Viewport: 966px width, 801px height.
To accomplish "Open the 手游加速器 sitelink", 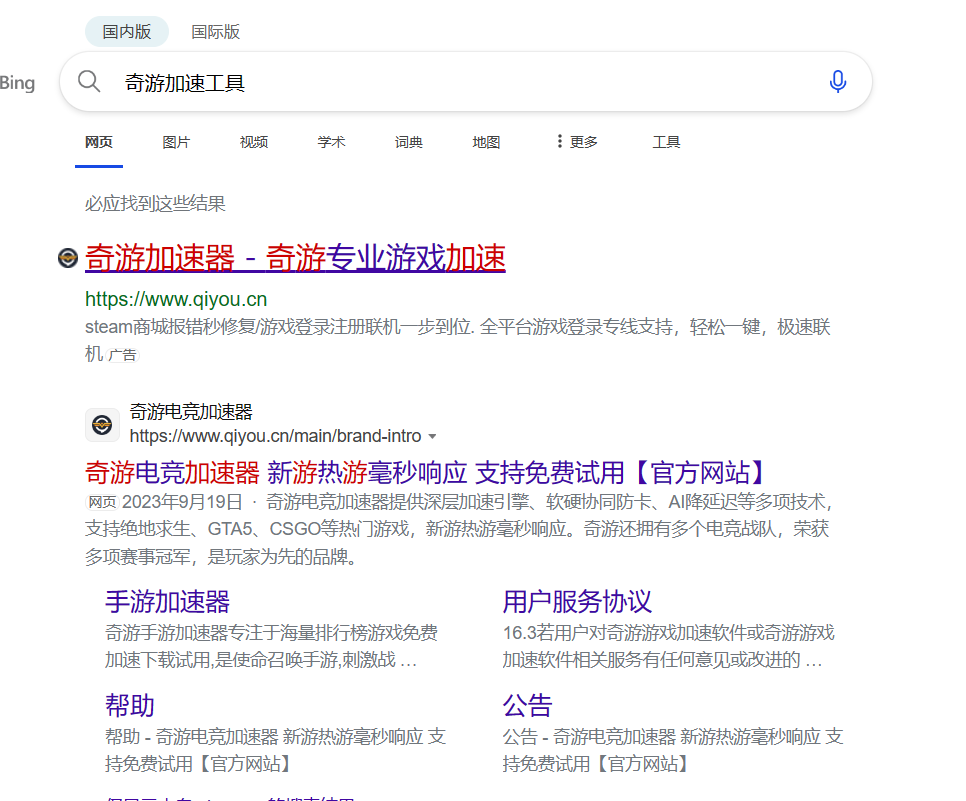I will pyautogui.click(x=168, y=601).
